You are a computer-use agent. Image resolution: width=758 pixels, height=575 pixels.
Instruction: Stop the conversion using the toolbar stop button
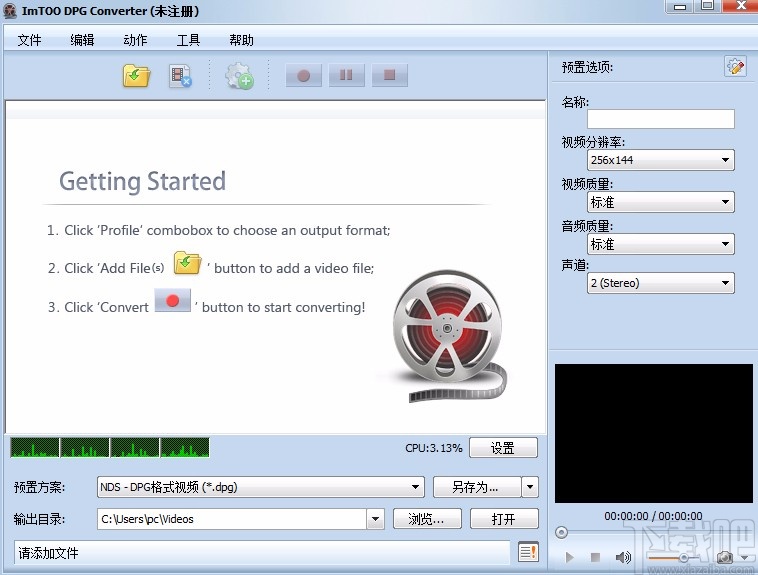tap(390, 75)
